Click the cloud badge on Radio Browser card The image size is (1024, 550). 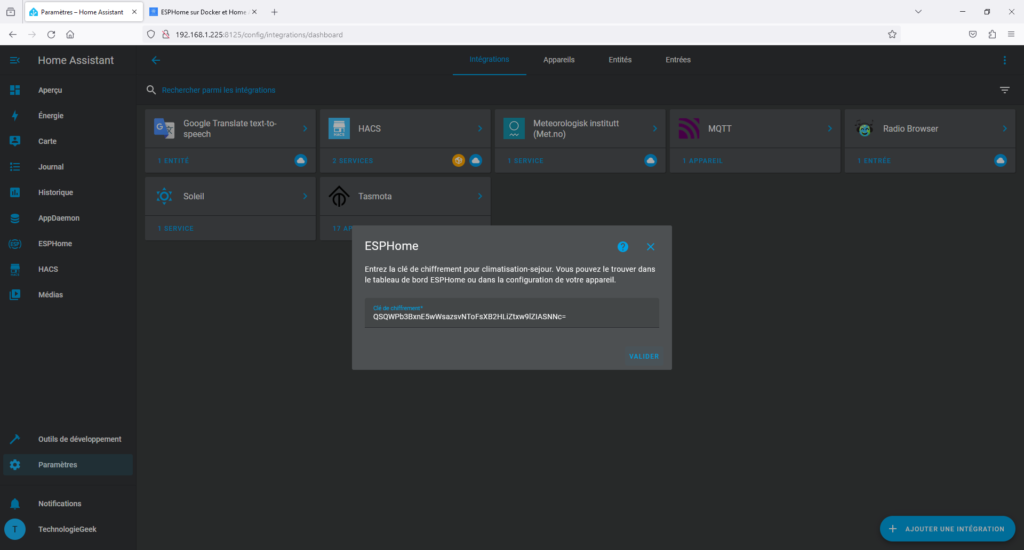click(x=1000, y=161)
